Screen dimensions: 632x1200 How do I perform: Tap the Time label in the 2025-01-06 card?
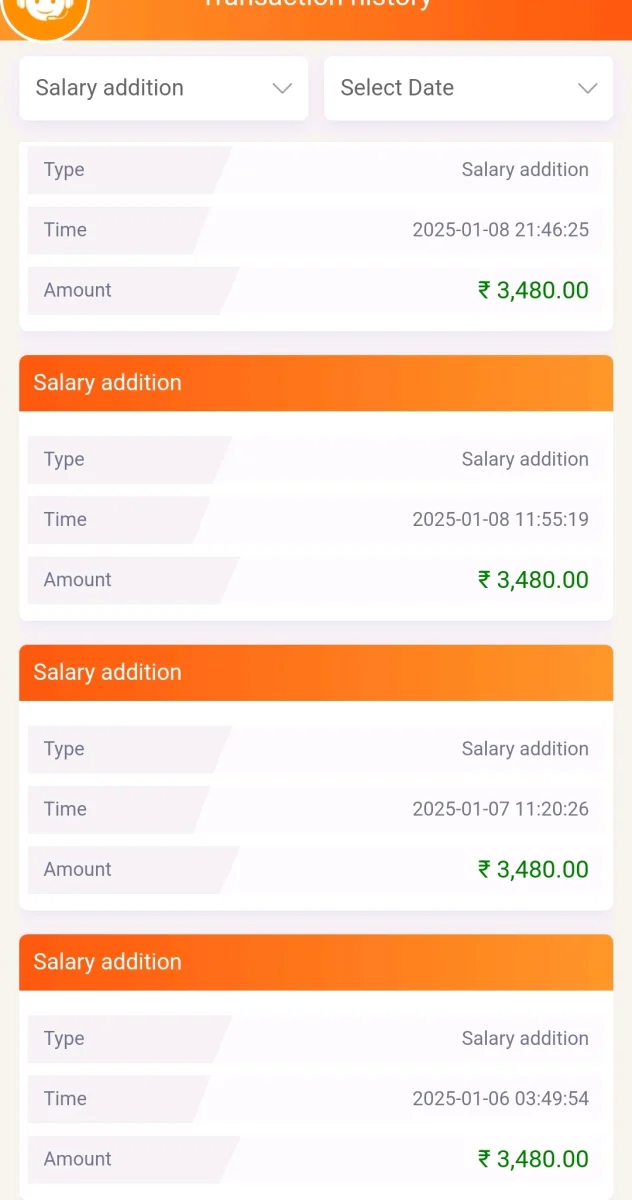[65, 1099]
